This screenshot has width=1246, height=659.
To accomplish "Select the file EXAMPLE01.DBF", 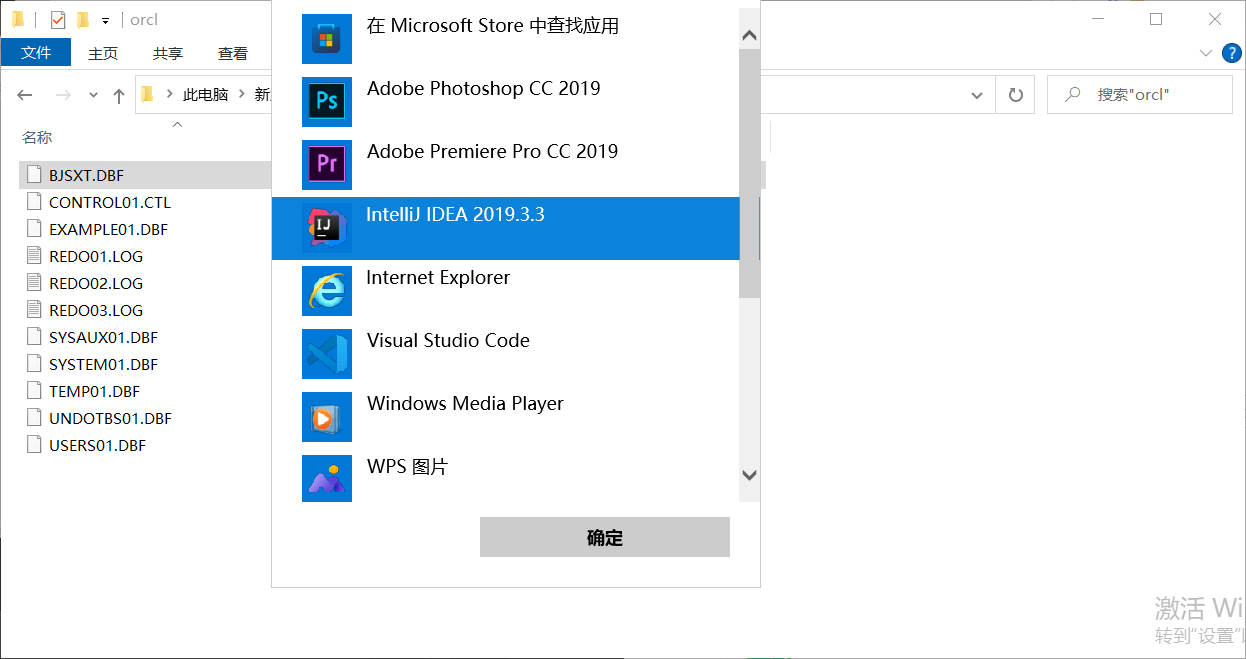I will pyautogui.click(x=108, y=229).
